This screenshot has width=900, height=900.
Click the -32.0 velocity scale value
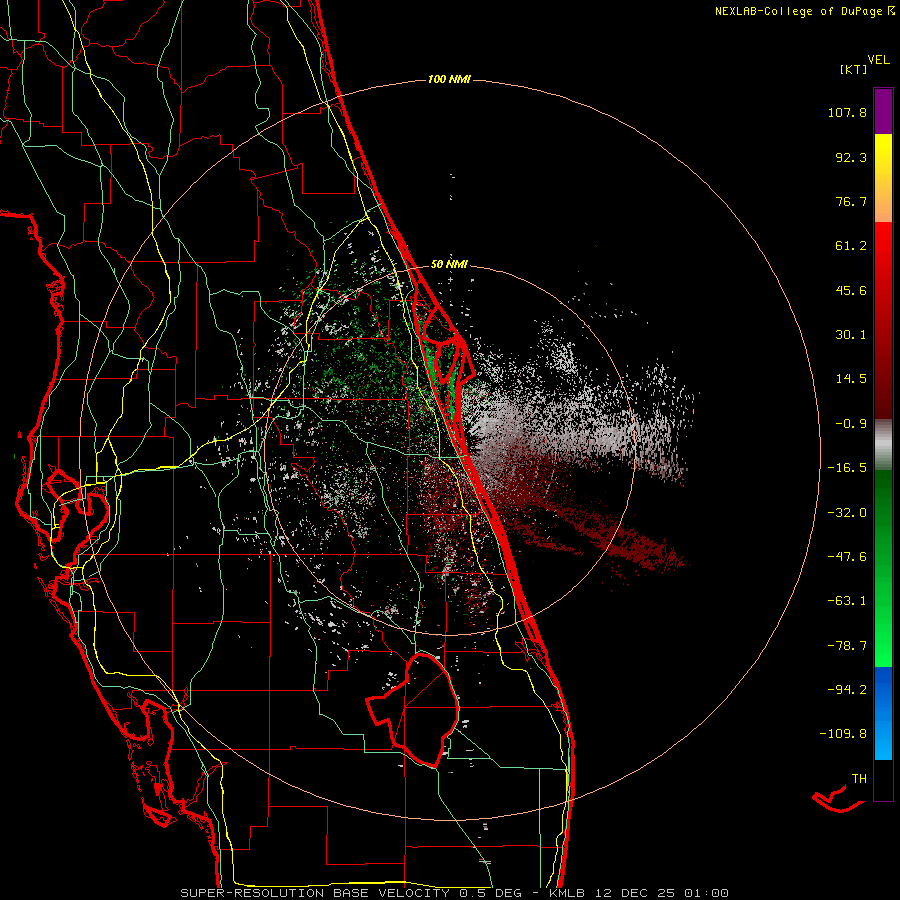click(x=847, y=513)
